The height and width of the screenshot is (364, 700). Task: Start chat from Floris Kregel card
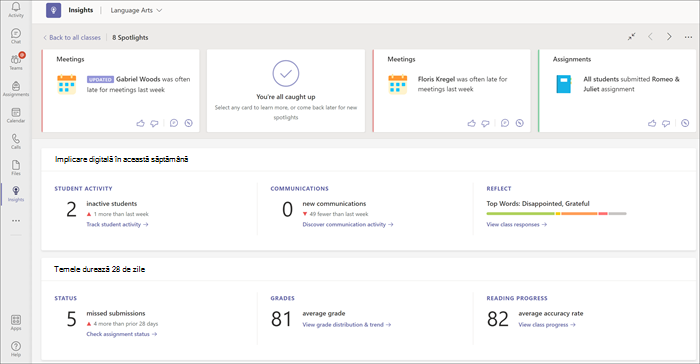pos(505,123)
